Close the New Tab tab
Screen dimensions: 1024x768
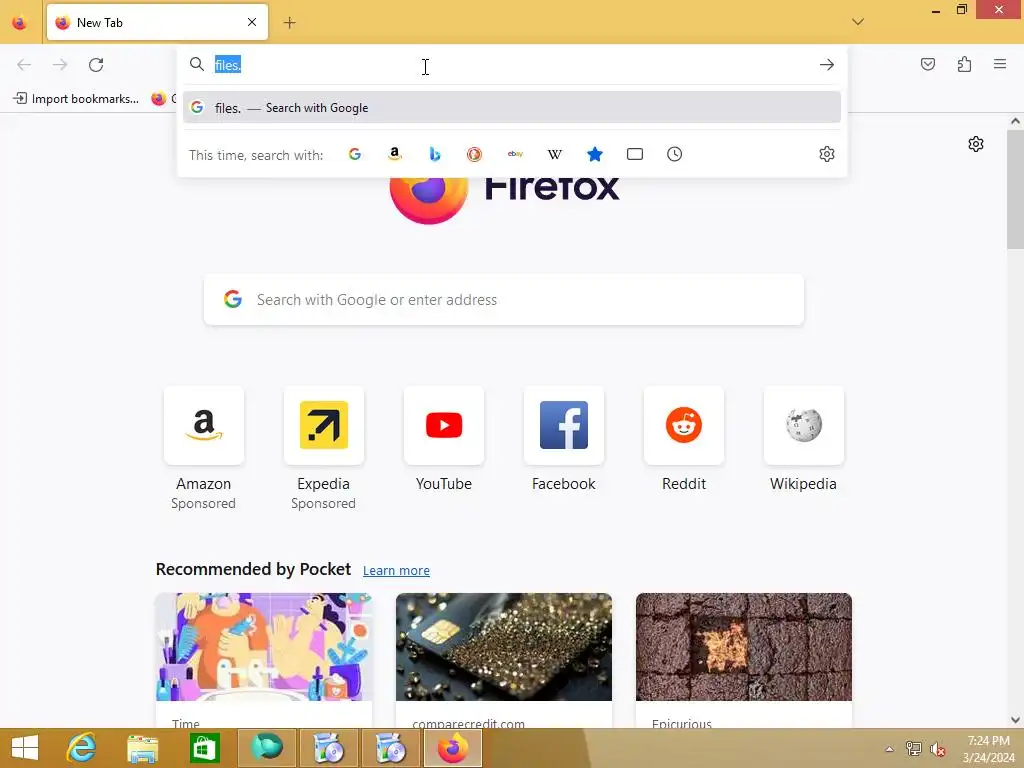pyautogui.click(x=252, y=22)
